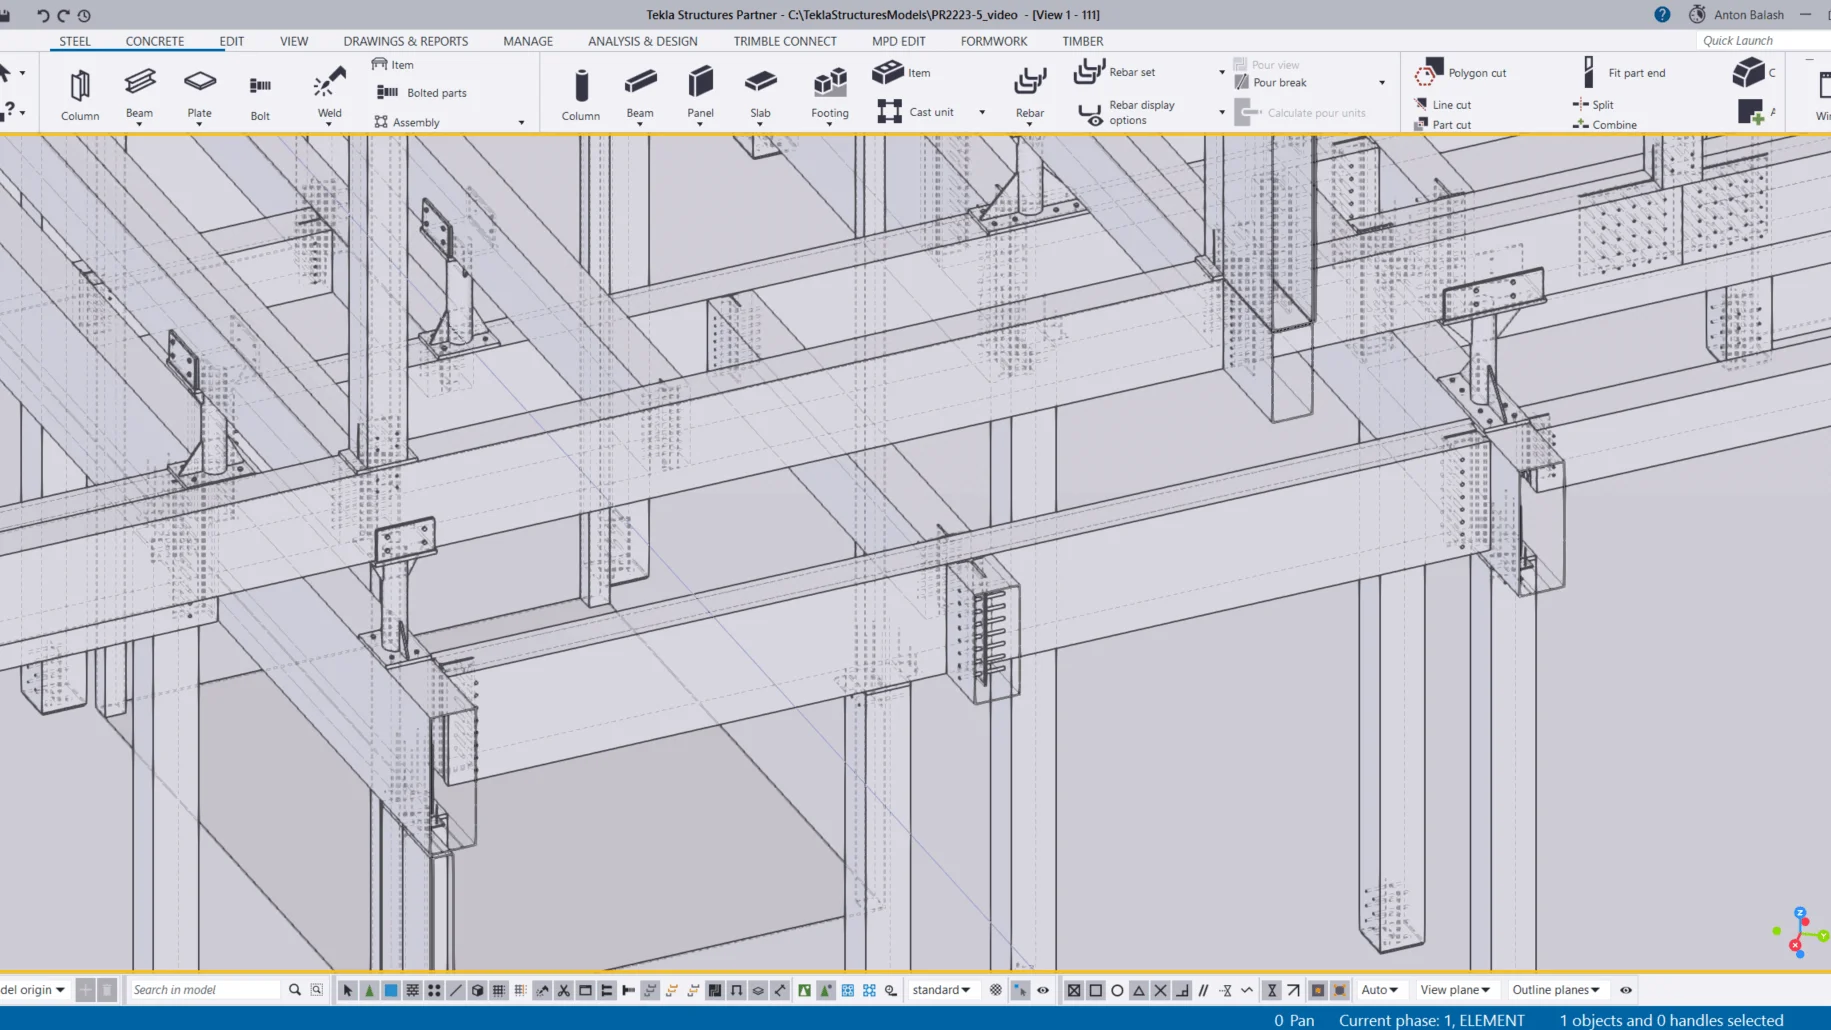Switch to the DRAWINGS & REPORTS tab

pyautogui.click(x=405, y=41)
